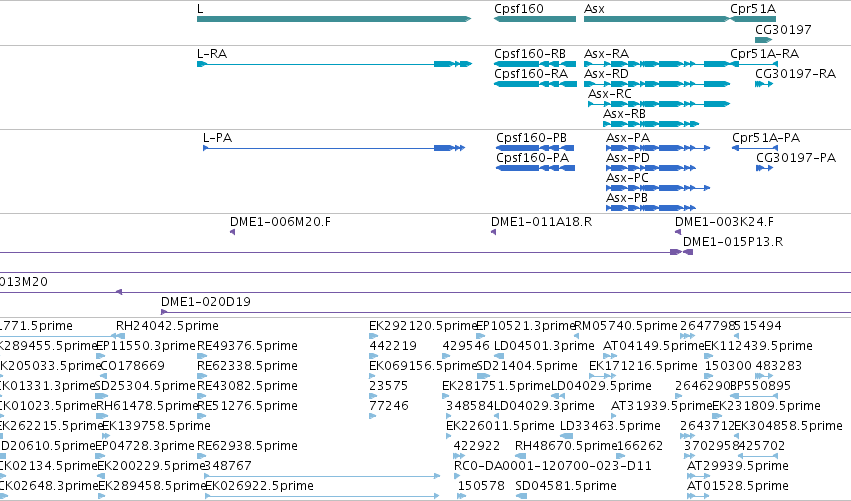Select the Asx-PC coding feature
Image resolution: width=851 pixels, height=501 pixels.
coord(658,188)
